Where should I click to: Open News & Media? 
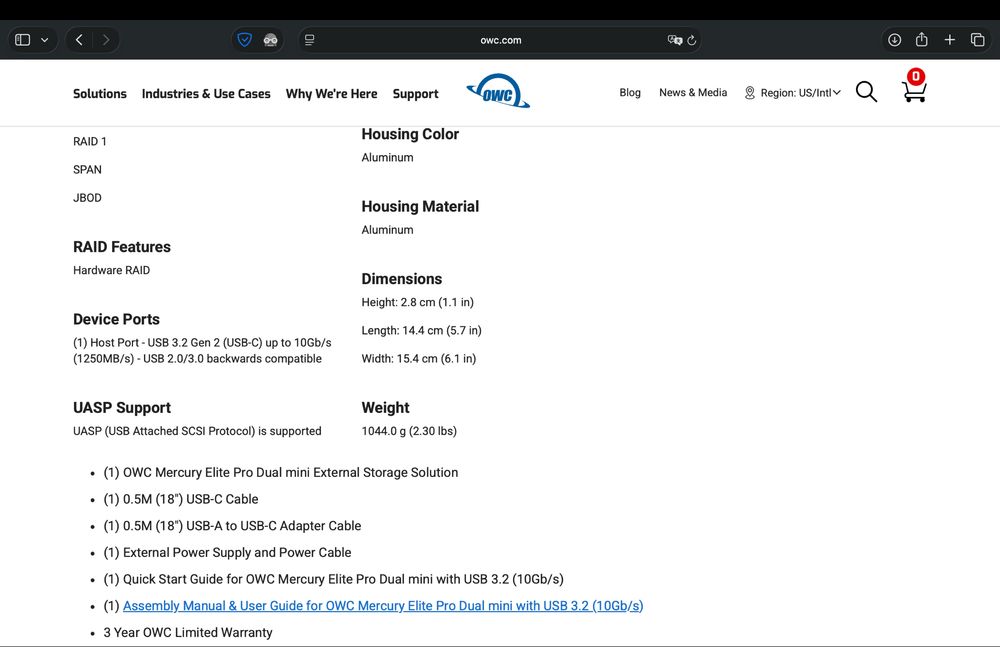click(693, 93)
